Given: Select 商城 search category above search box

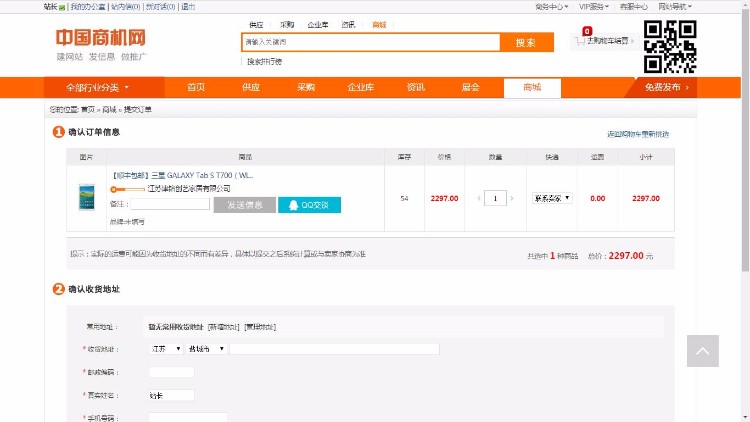Looking at the screenshot, I should [379, 25].
